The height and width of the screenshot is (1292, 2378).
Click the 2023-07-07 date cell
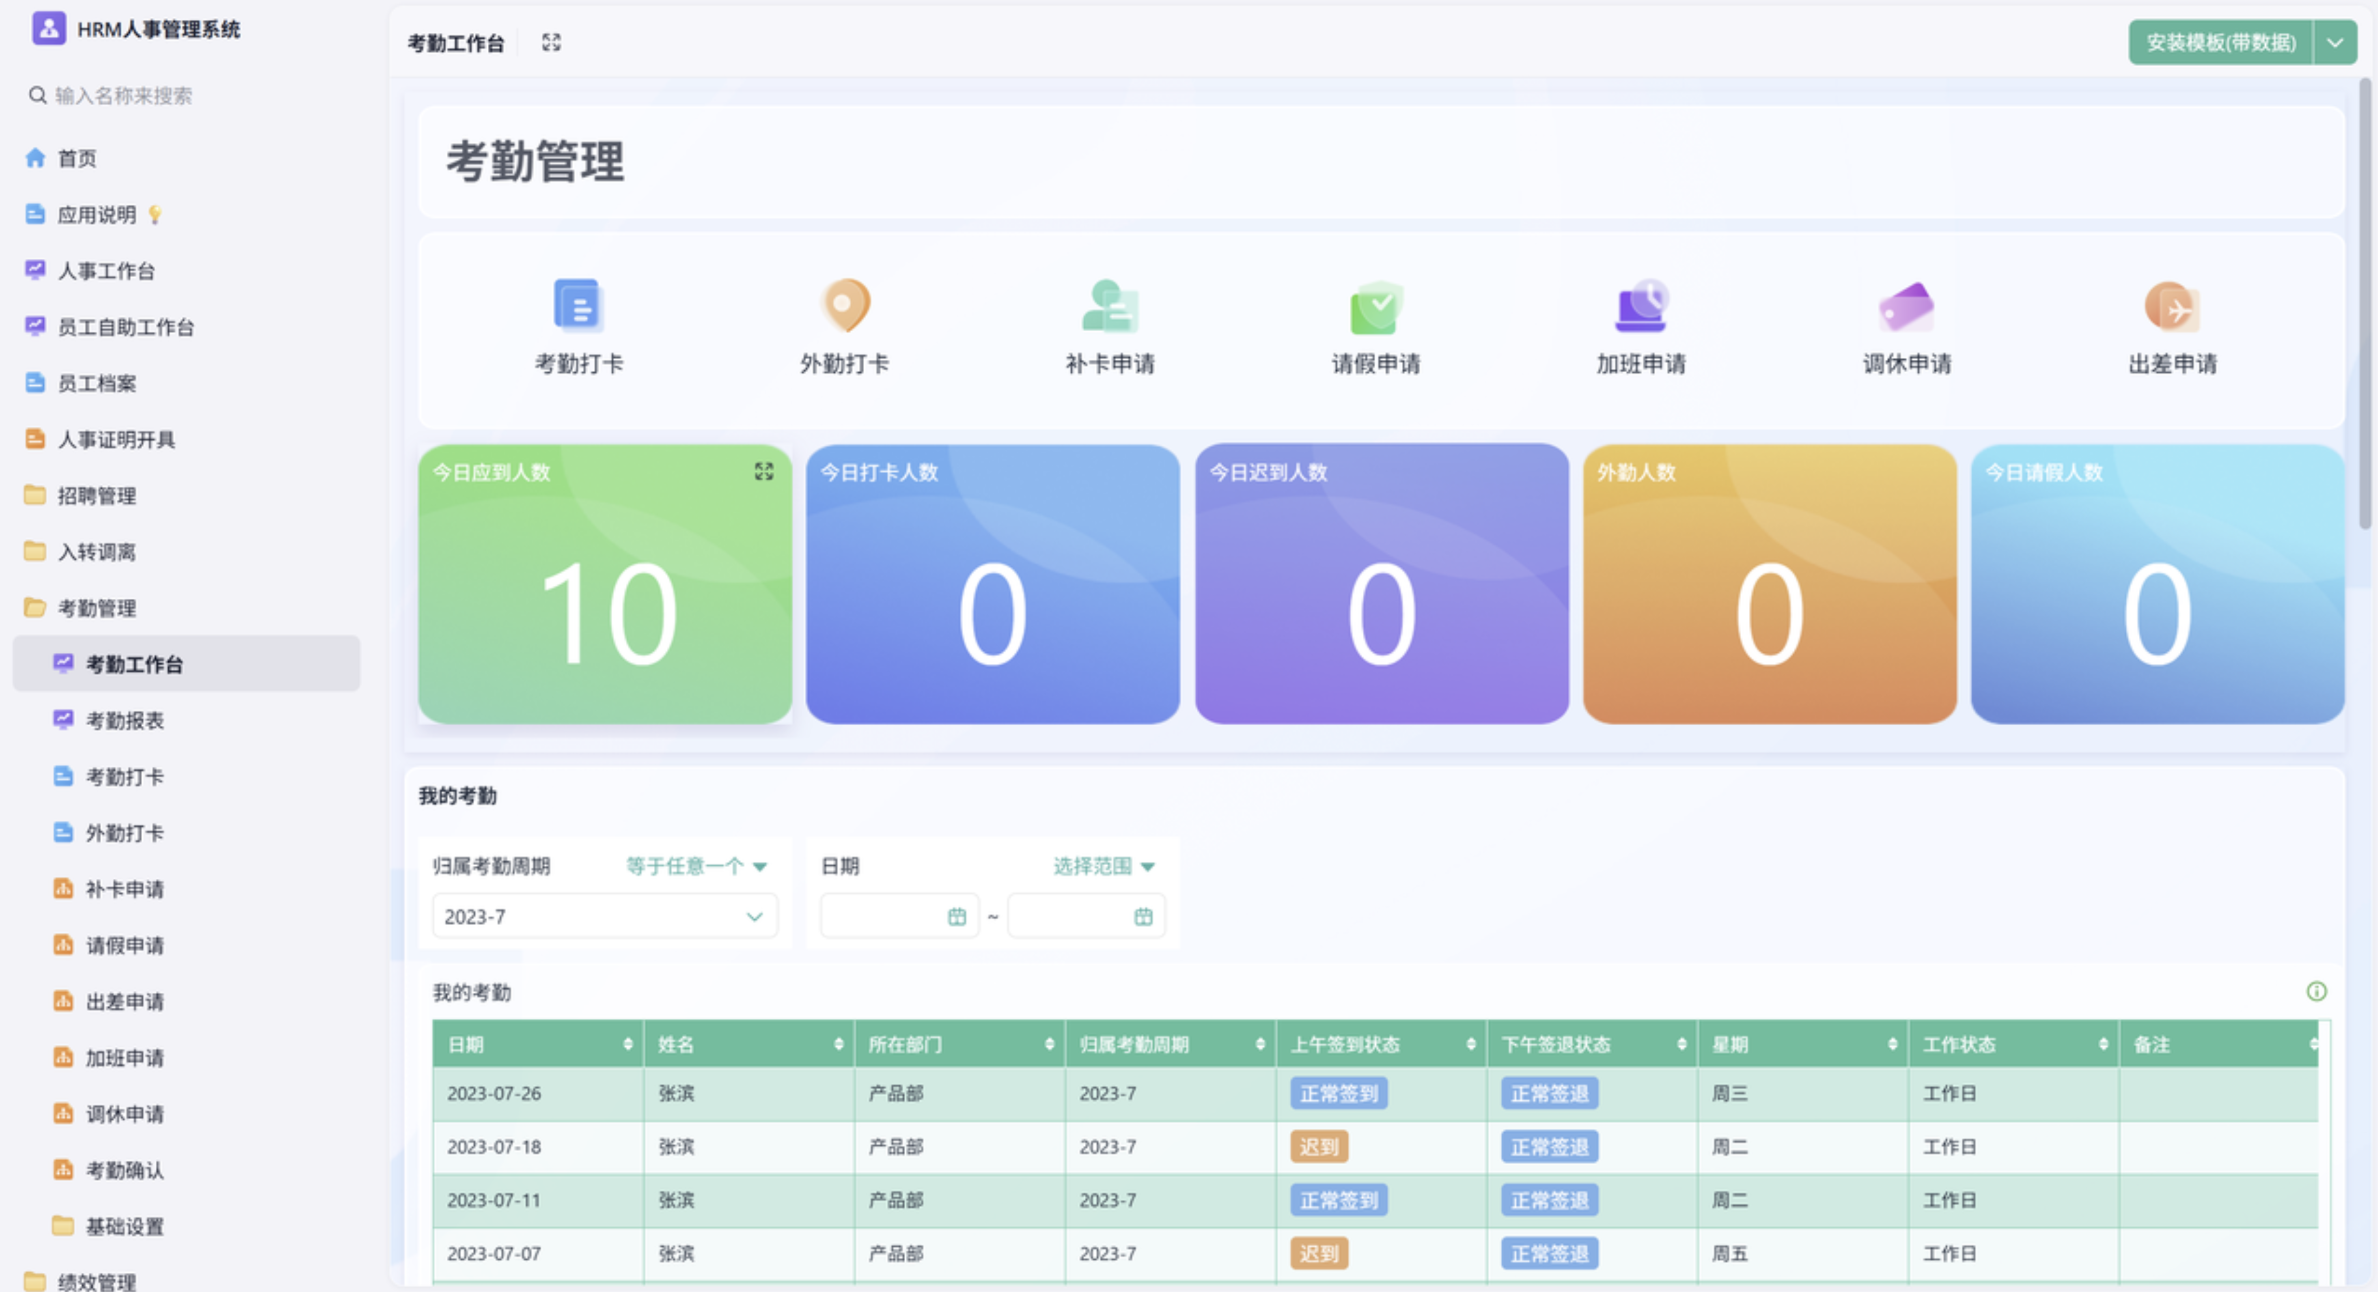539,1254
